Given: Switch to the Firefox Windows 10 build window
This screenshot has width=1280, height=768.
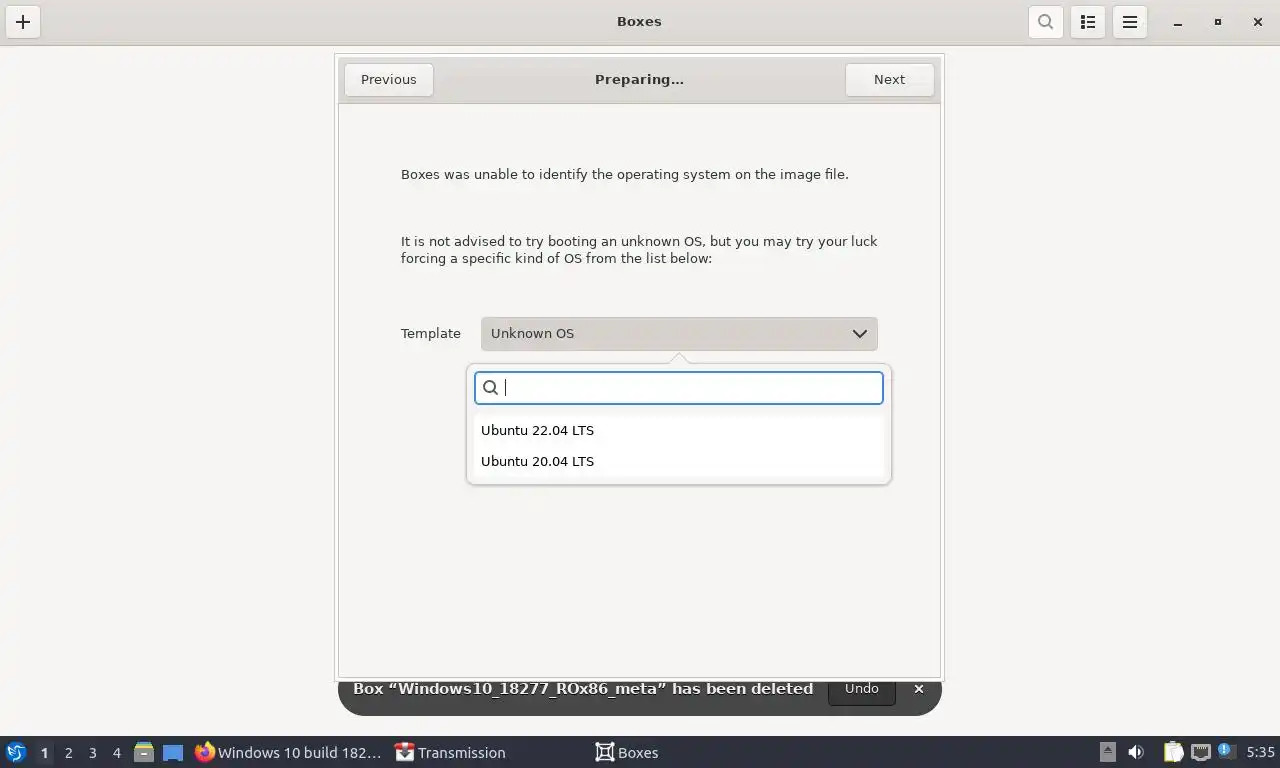Looking at the screenshot, I should point(289,752).
